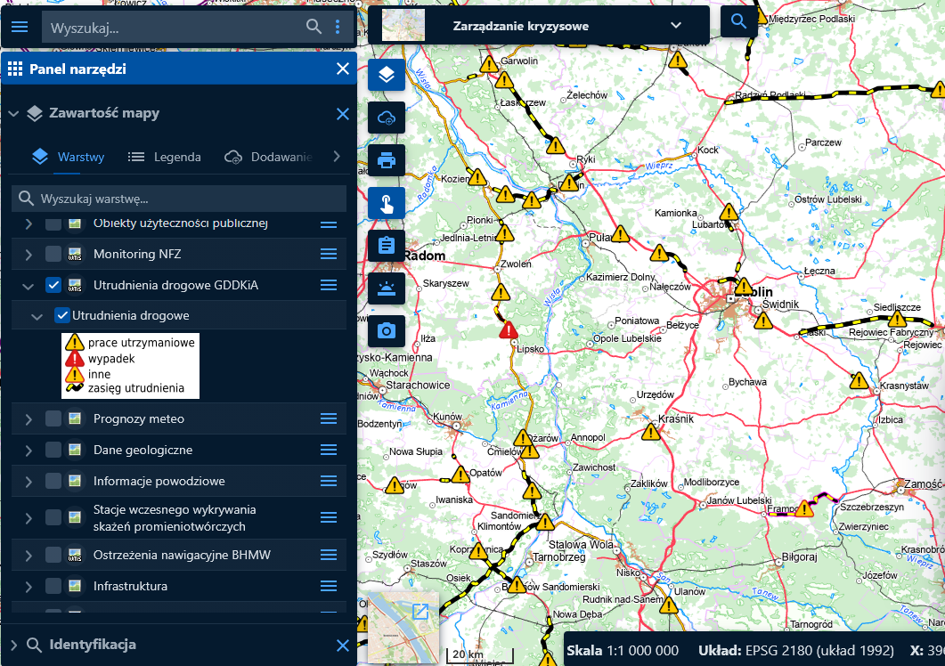Open layer menu for Prognozy meteo
The width and height of the screenshot is (945, 666).
pos(328,419)
